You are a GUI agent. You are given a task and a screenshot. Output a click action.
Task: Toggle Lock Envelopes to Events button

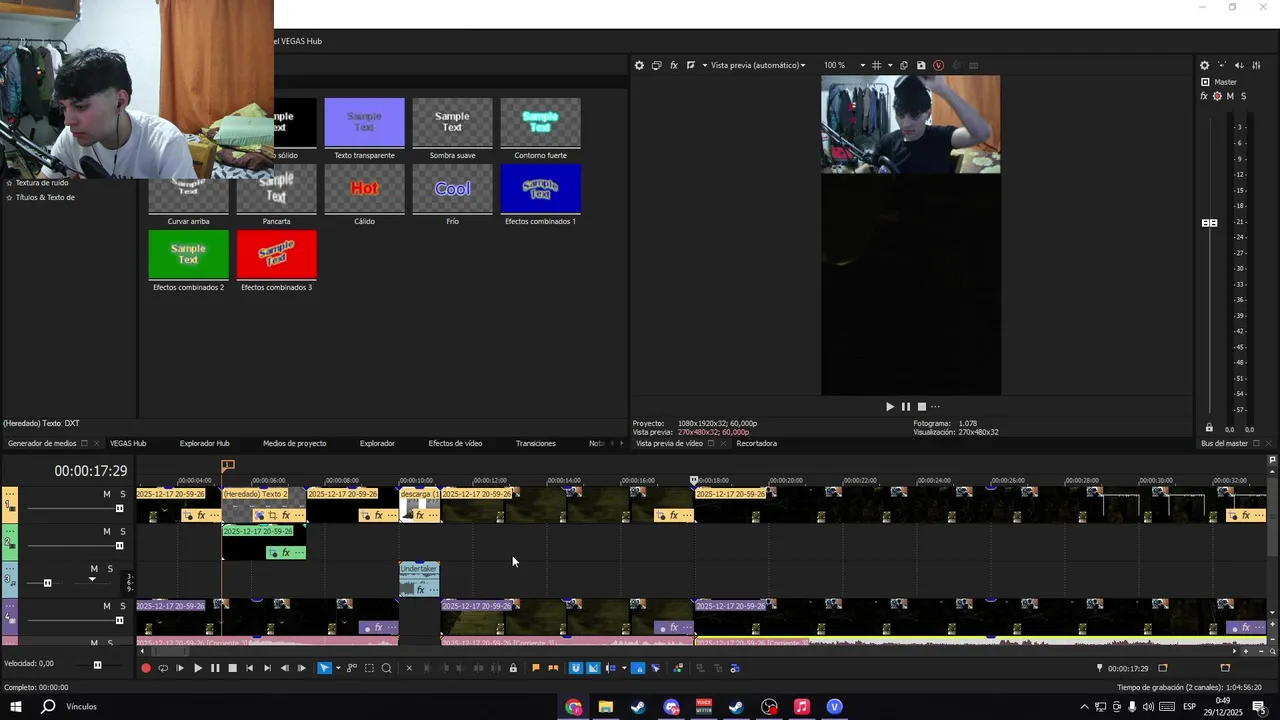638,668
